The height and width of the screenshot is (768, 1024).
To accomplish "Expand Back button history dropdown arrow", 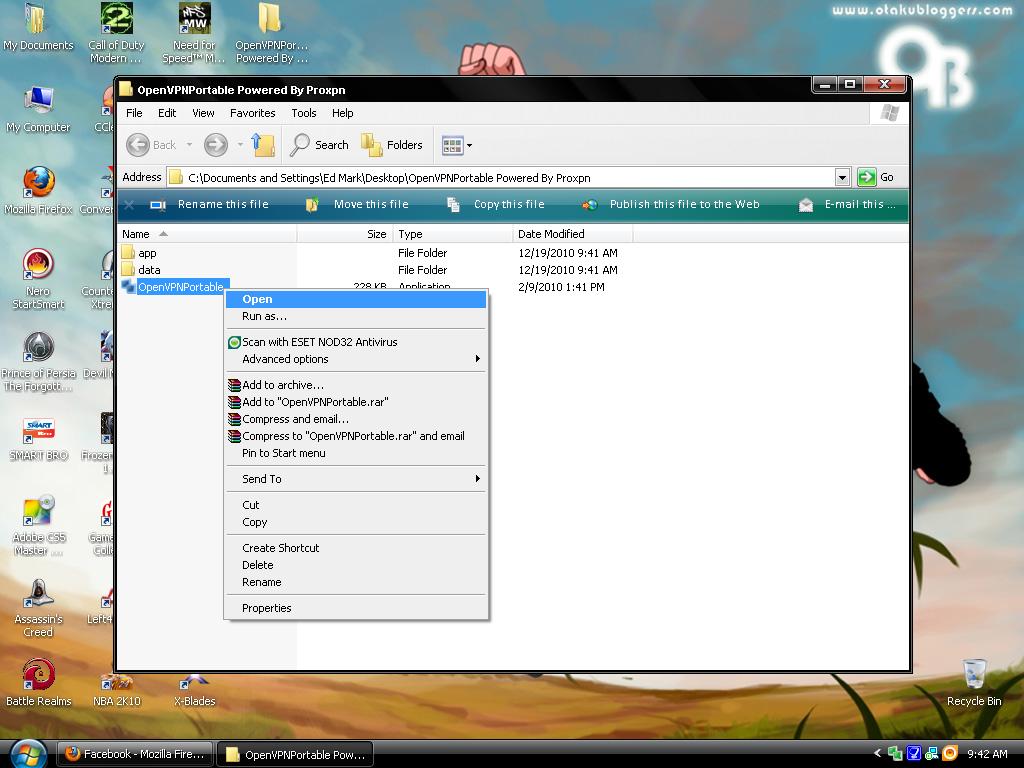I will [x=189, y=145].
